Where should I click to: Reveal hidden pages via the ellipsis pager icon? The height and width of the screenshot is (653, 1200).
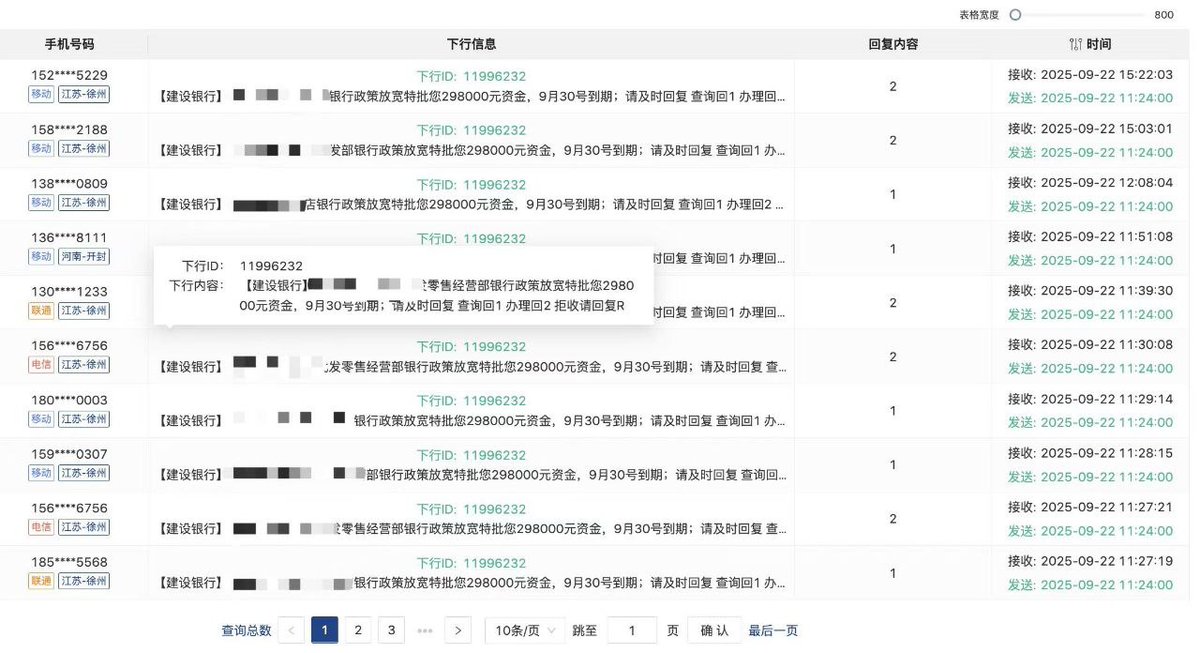(x=424, y=630)
